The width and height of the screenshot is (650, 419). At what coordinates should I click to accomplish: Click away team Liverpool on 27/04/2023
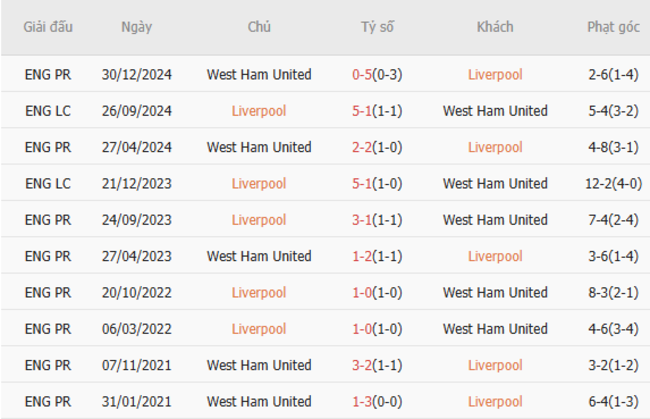495,256
